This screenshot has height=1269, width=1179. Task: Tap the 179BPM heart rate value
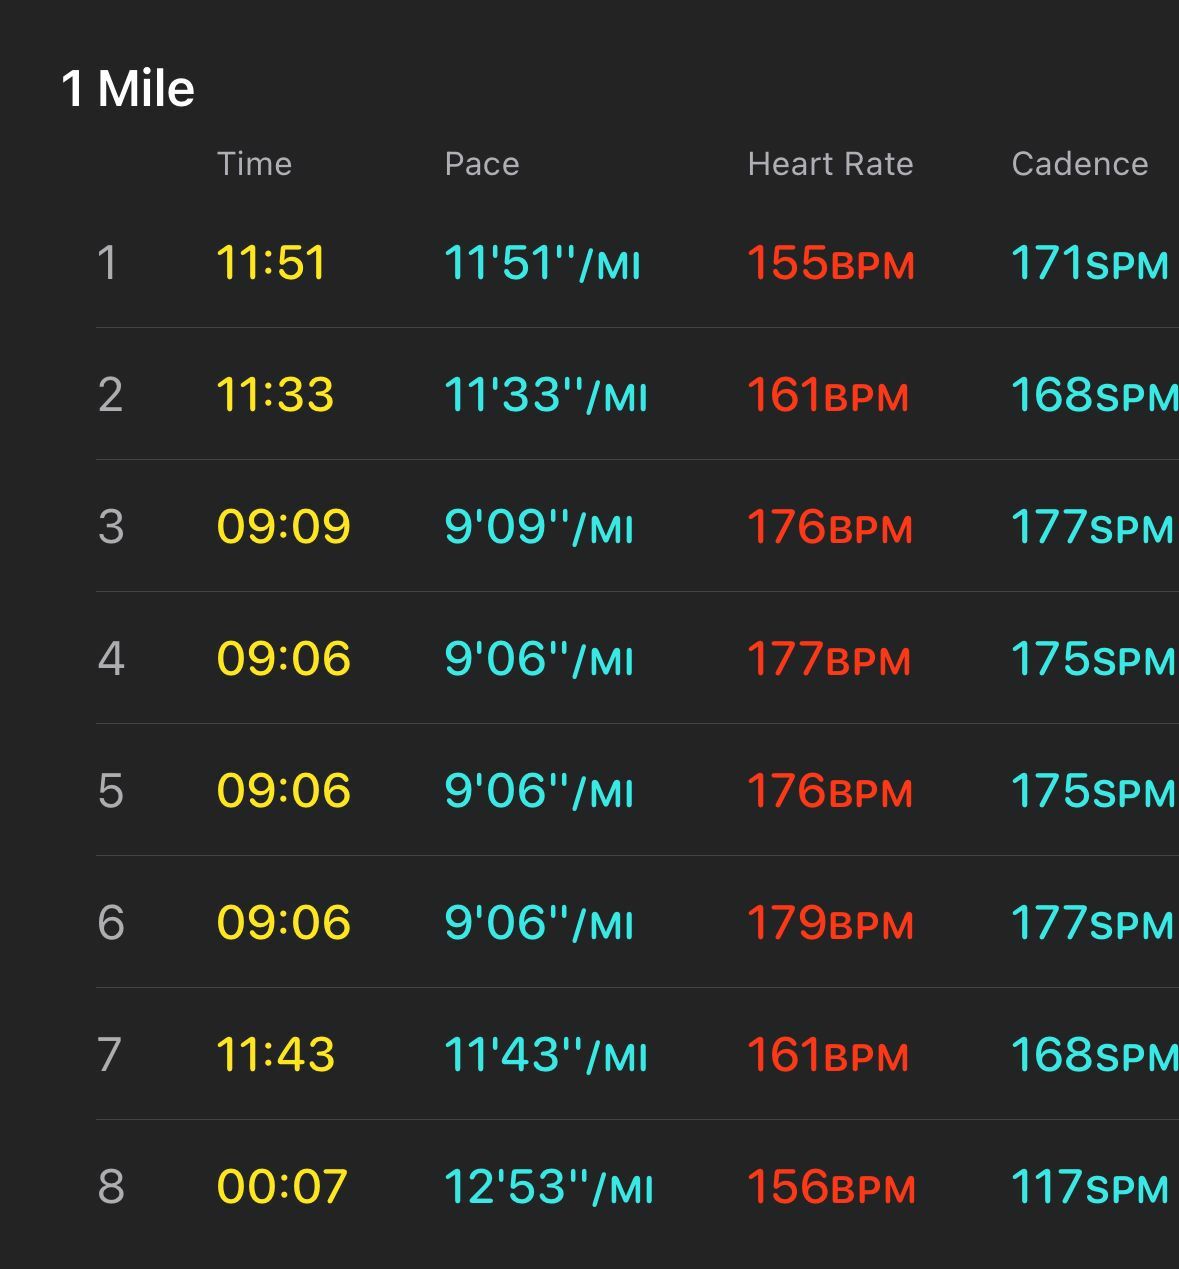831,923
